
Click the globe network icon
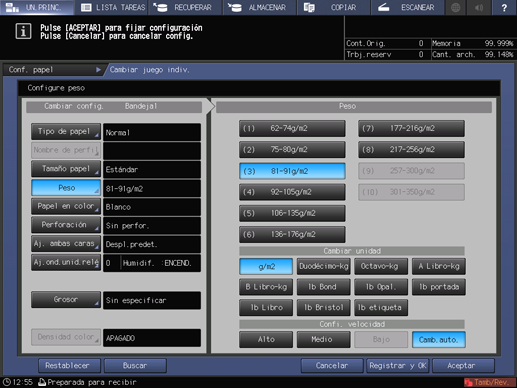tap(455, 7)
